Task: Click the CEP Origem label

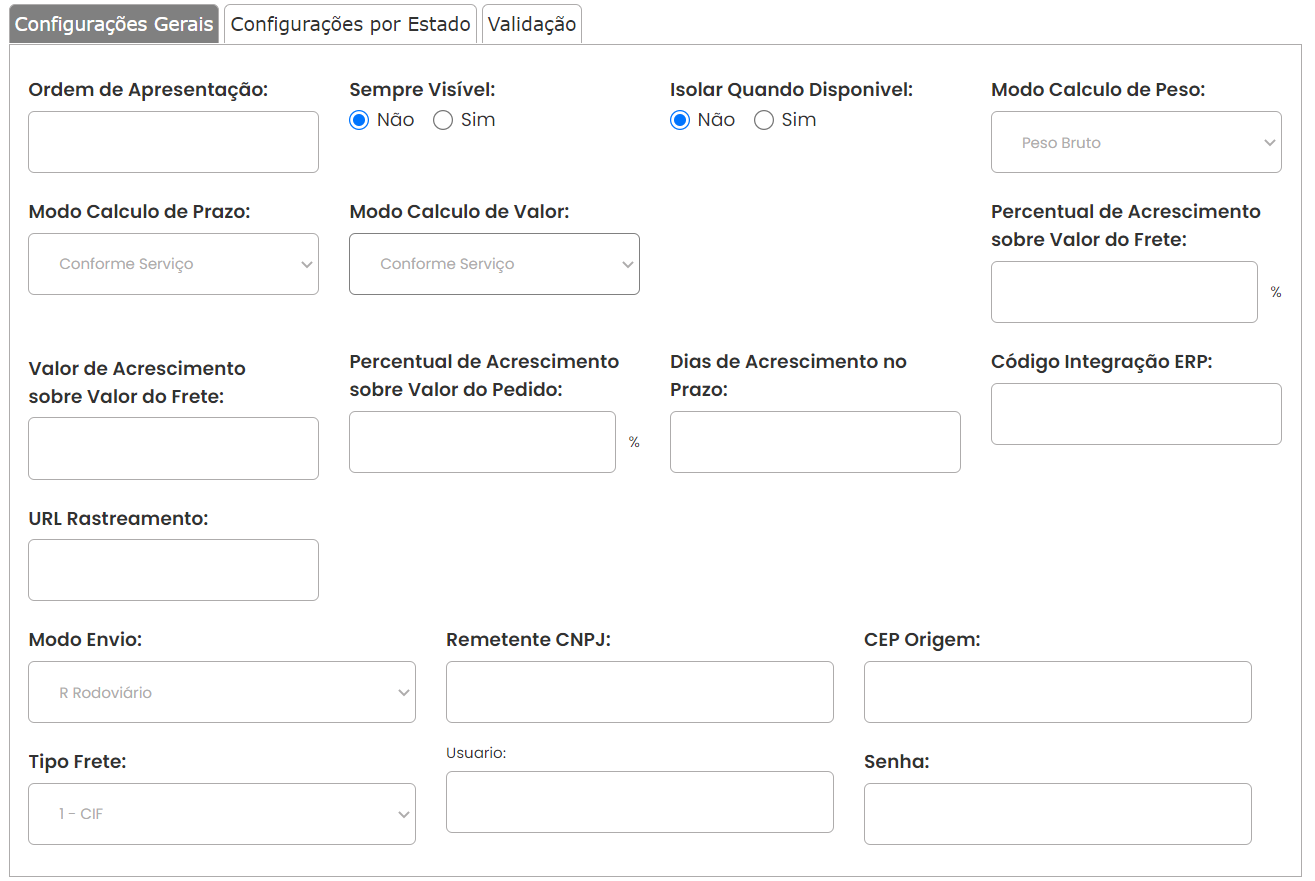Action: (x=922, y=640)
